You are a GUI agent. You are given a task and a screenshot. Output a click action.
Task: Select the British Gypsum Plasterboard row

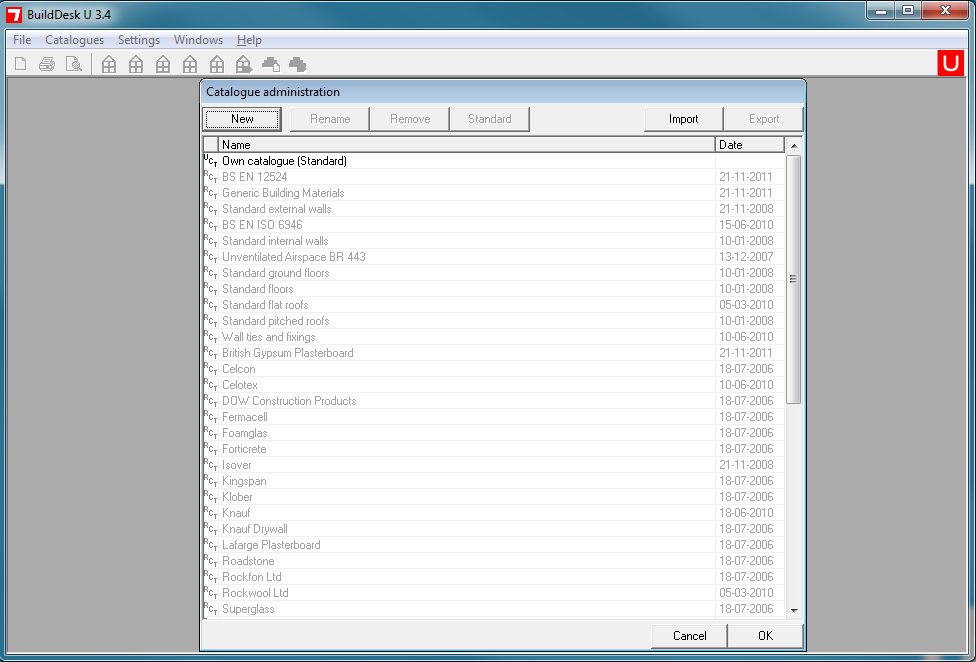coord(494,353)
